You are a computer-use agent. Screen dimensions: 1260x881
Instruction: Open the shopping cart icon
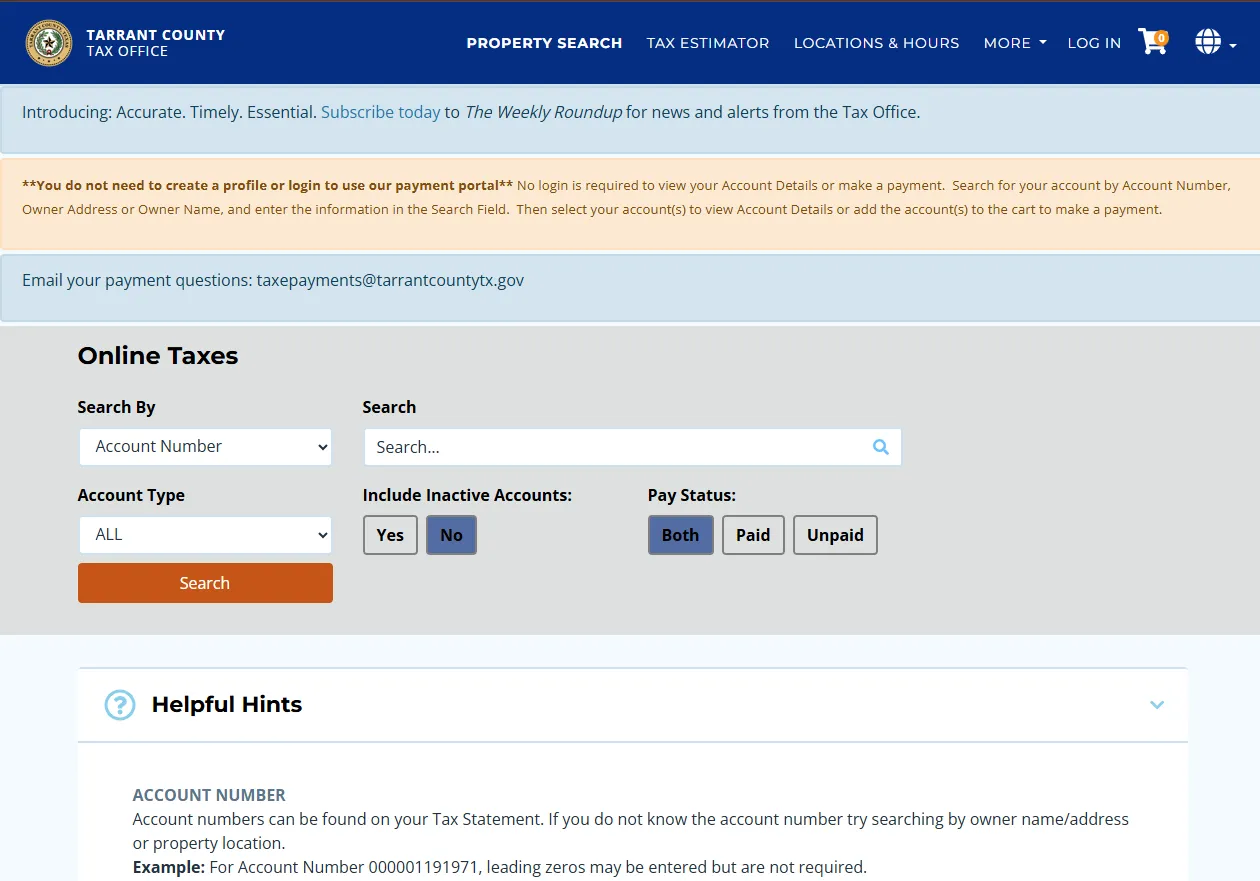pyautogui.click(x=1153, y=42)
